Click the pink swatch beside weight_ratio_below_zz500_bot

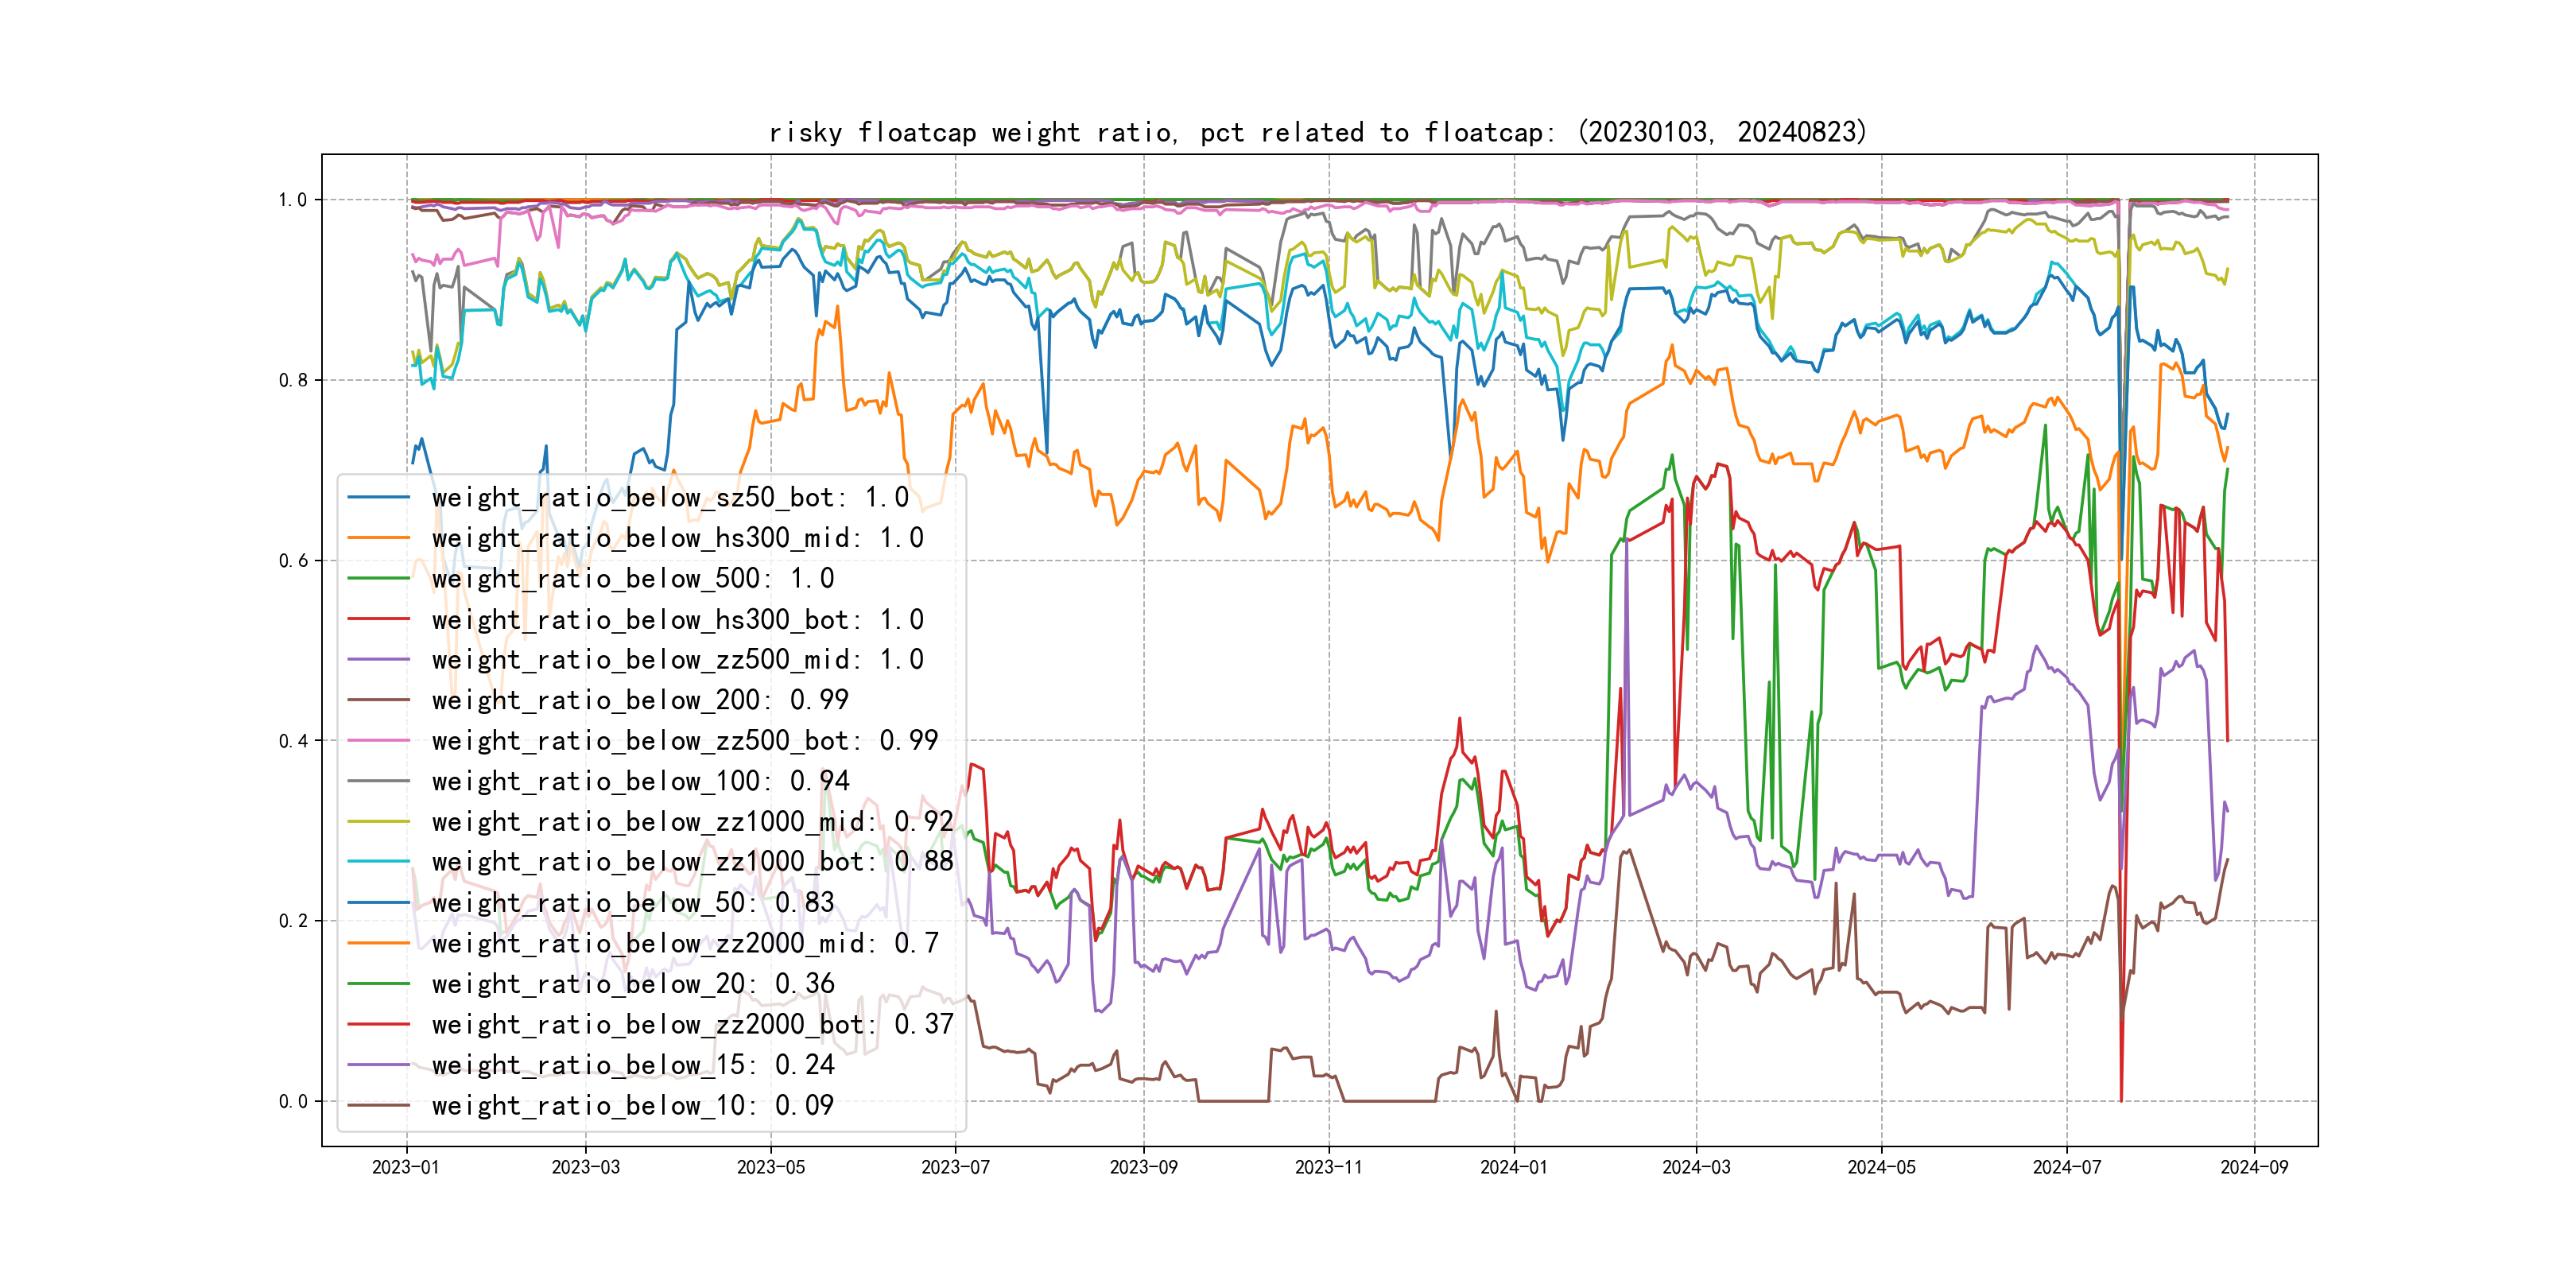pyautogui.click(x=378, y=741)
